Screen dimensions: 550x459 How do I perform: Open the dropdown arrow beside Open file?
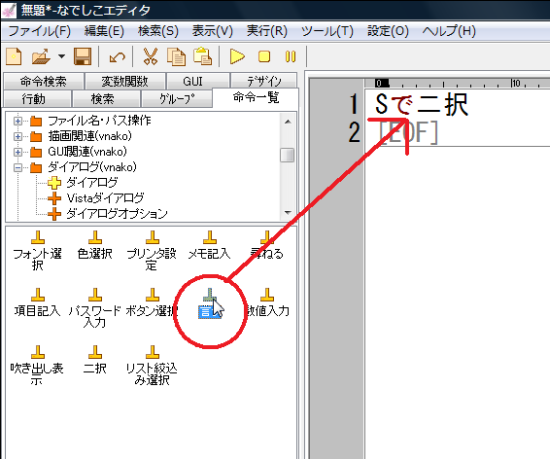[62, 56]
